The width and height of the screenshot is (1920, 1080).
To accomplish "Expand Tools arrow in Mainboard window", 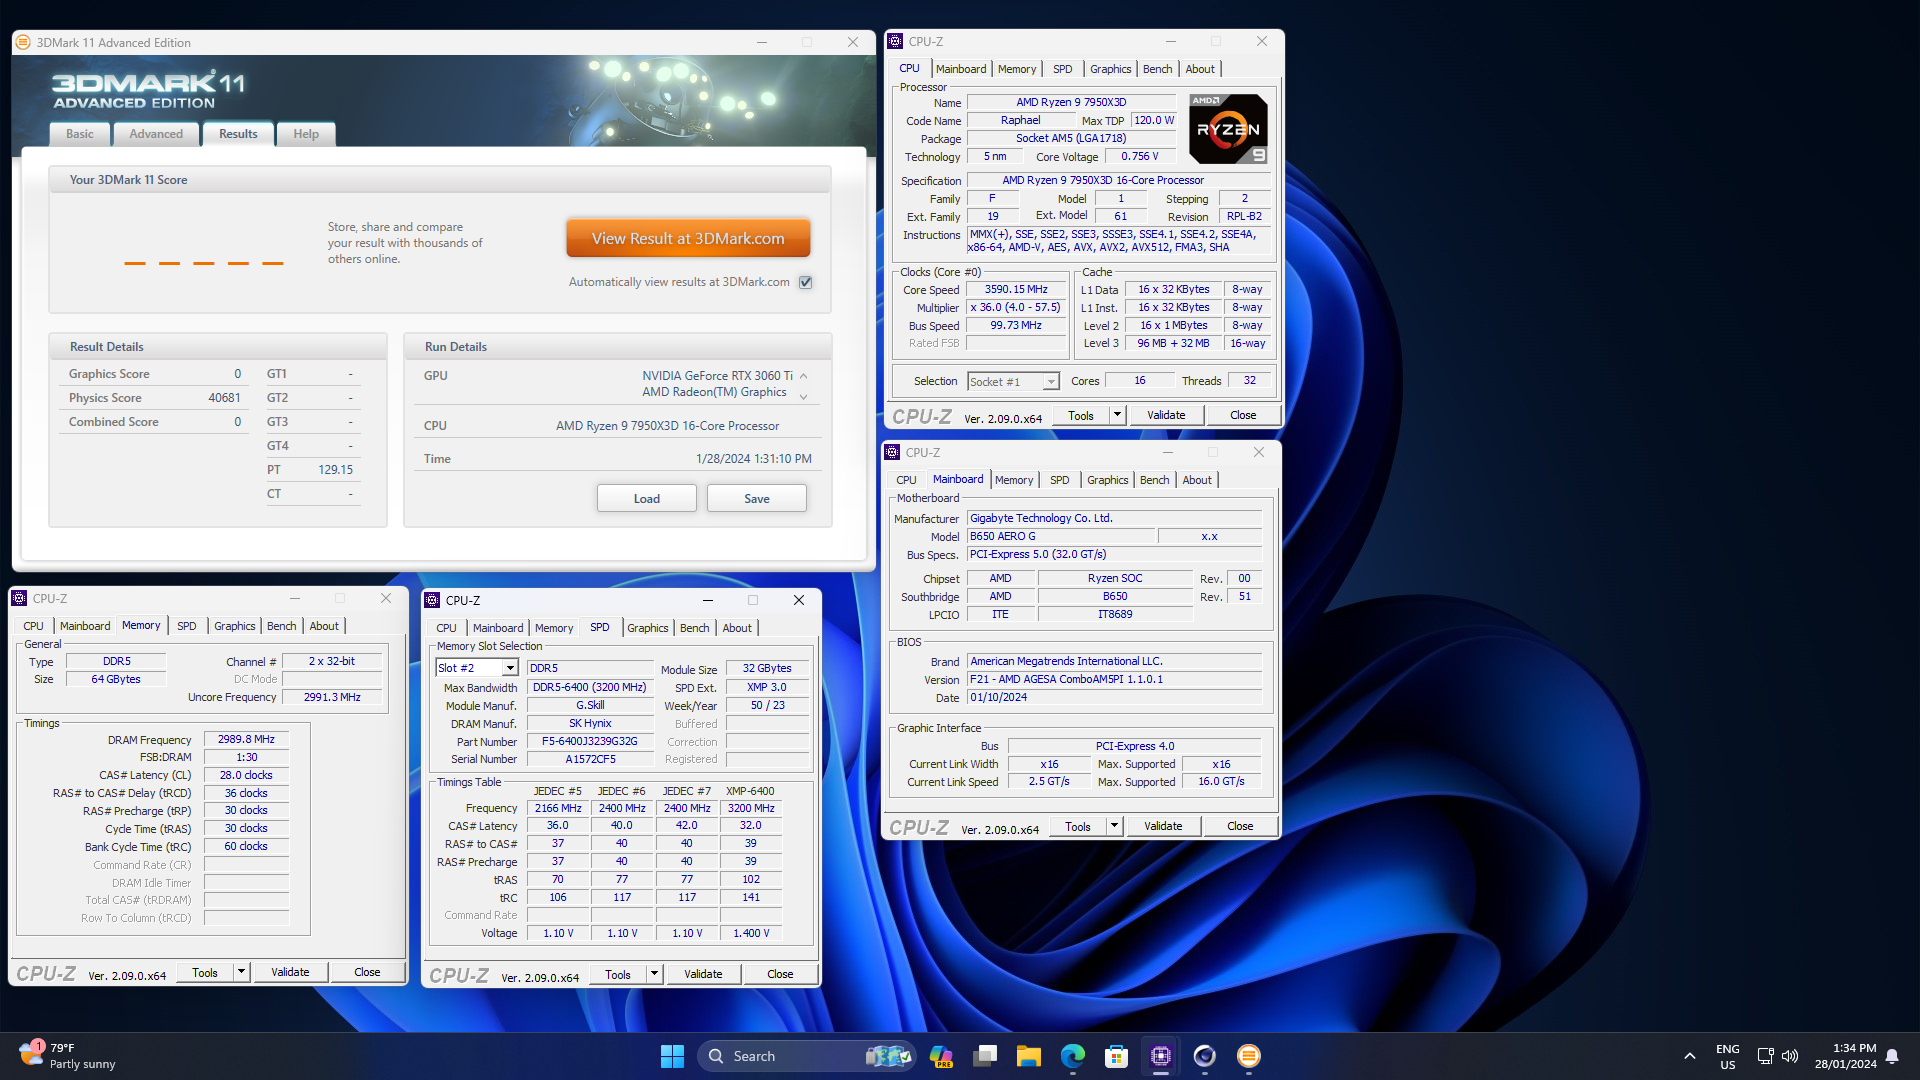I will click(x=1114, y=826).
